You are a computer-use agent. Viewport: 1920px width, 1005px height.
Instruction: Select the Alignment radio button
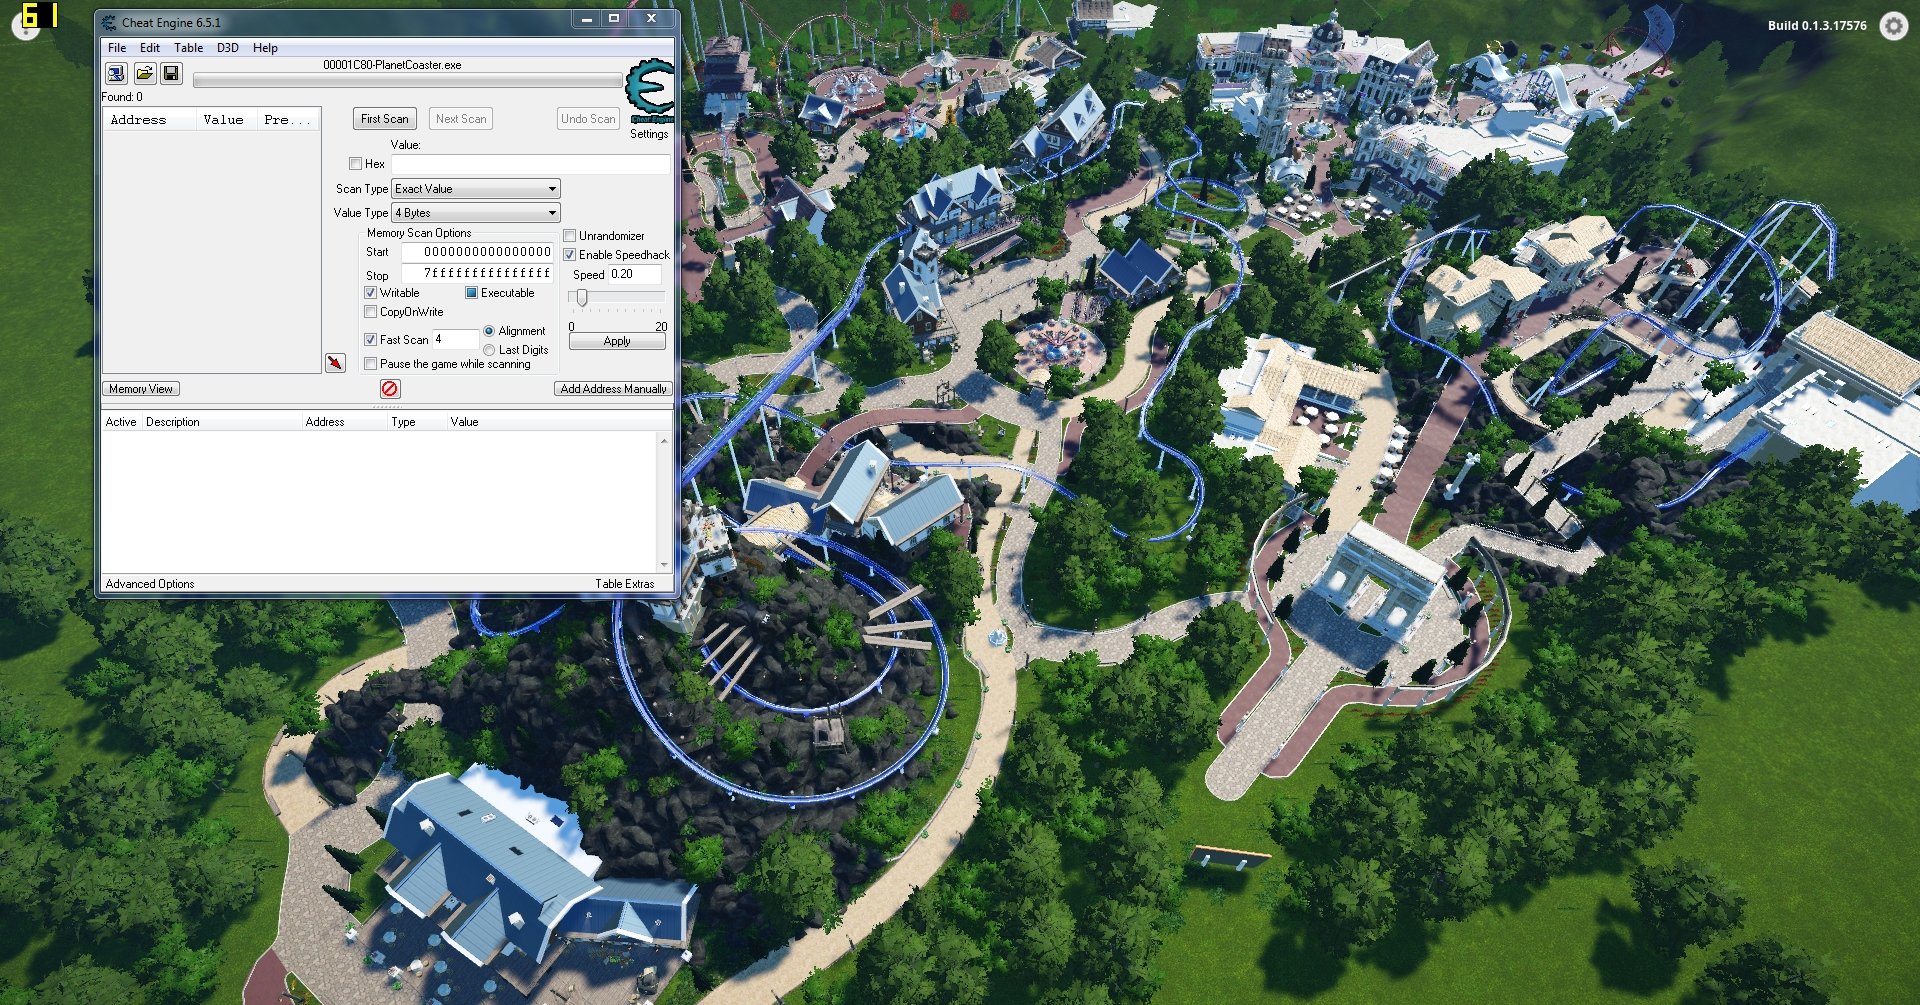point(489,331)
